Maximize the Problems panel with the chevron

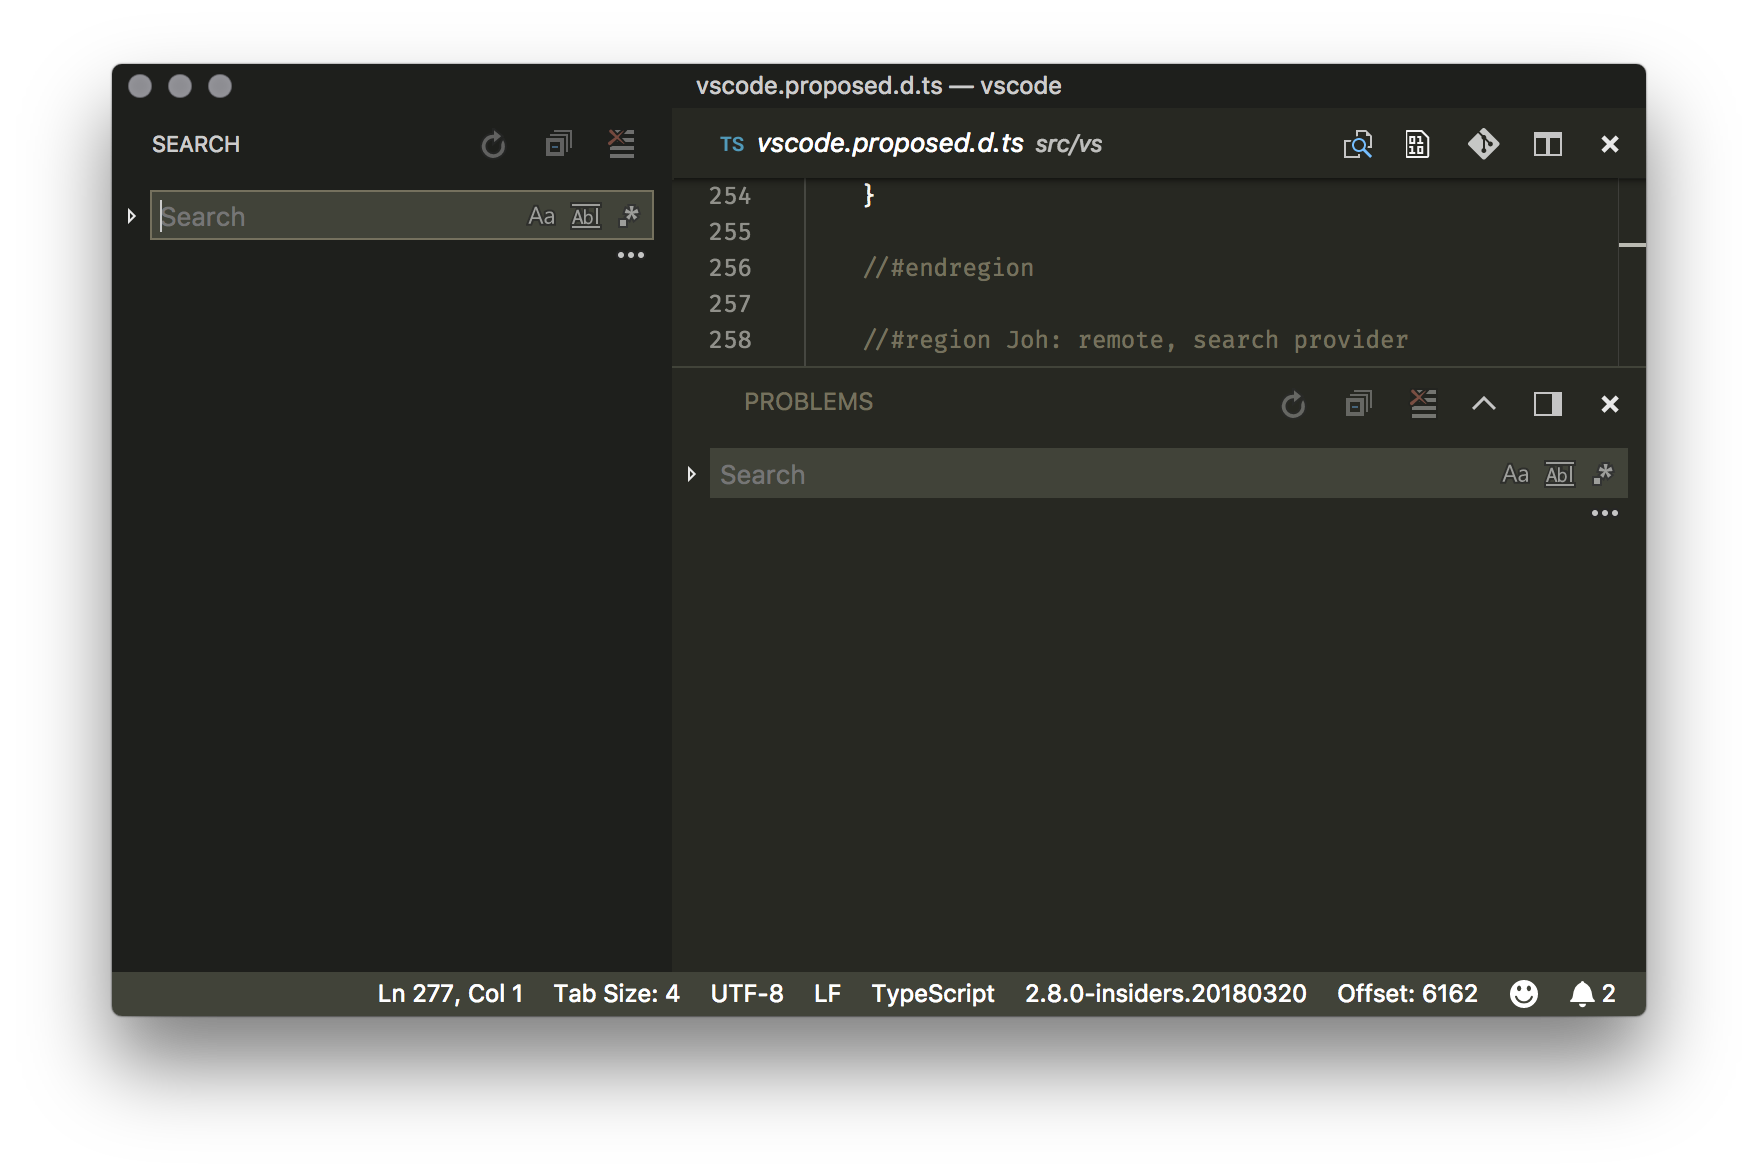click(x=1484, y=404)
